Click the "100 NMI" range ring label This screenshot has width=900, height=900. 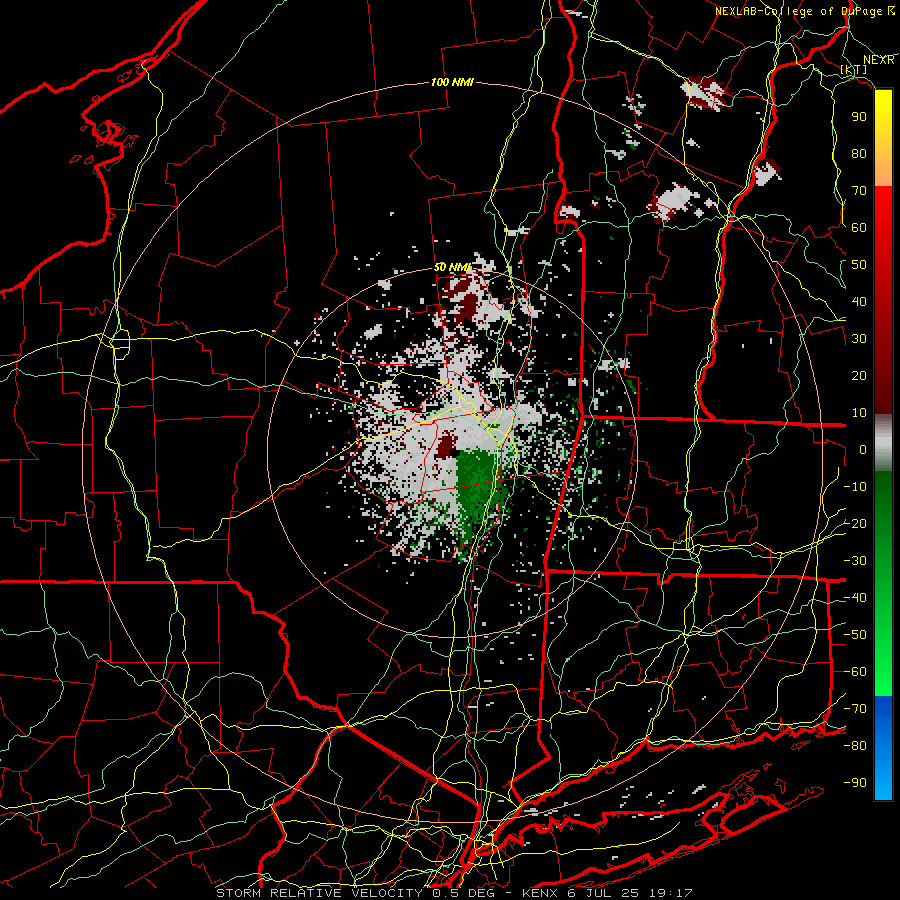[452, 82]
